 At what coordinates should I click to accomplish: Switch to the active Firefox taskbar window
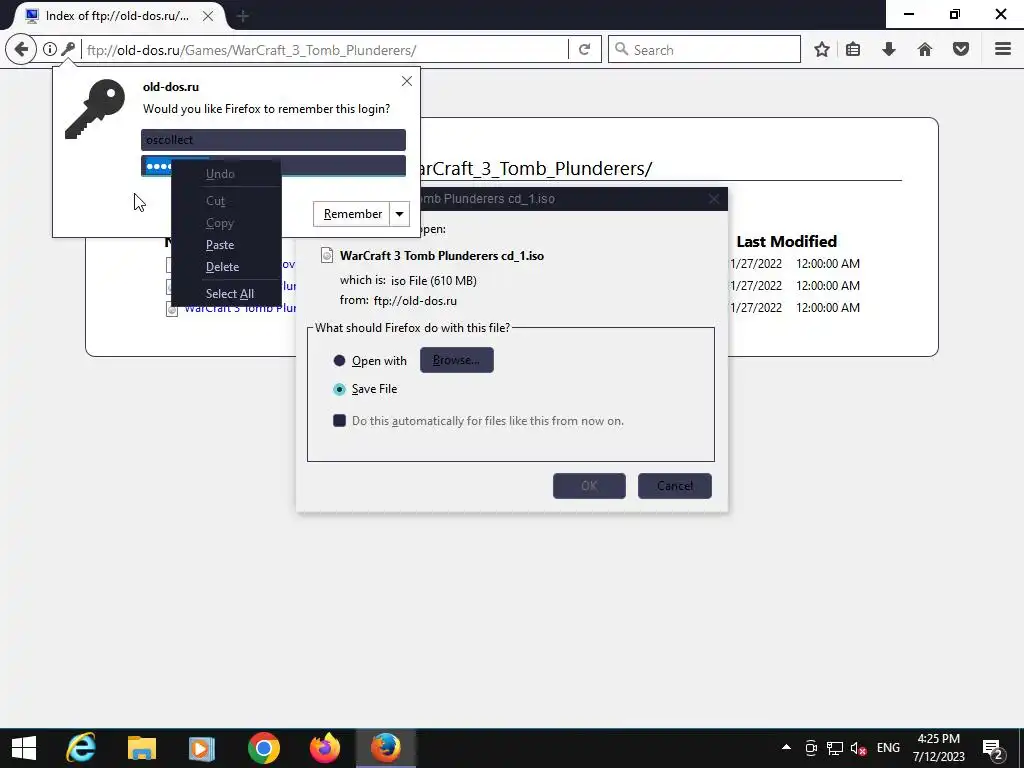point(386,748)
